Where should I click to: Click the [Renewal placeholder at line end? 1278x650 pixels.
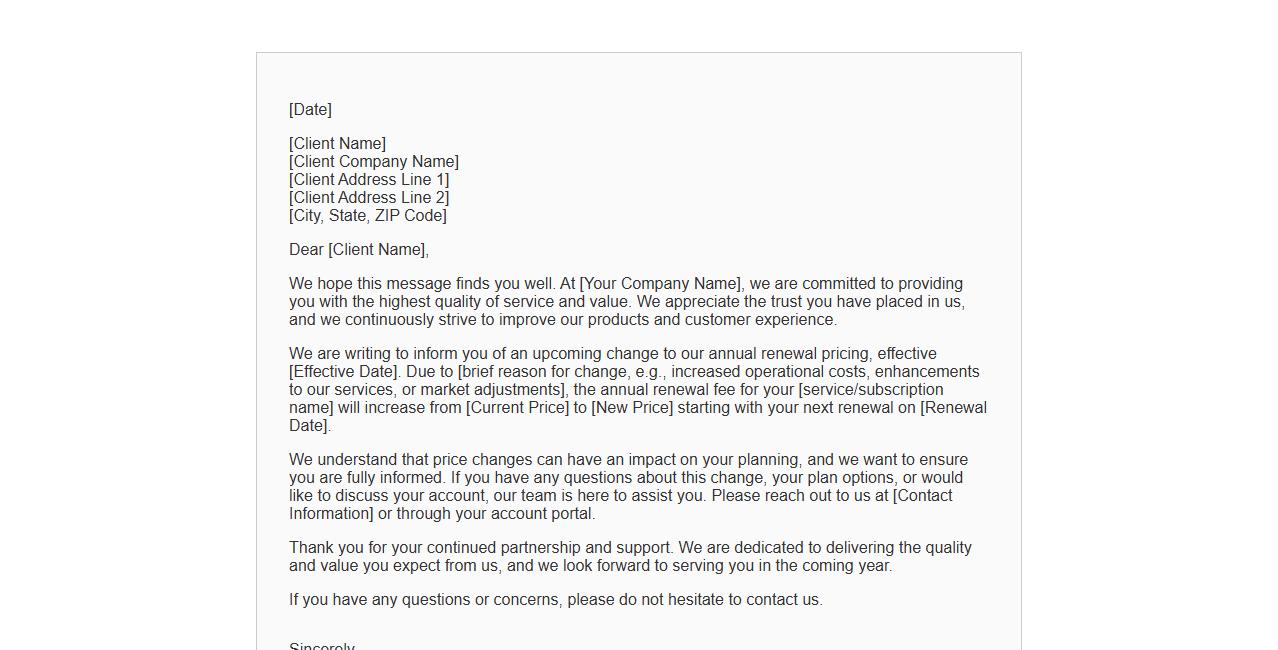tap(953, 408)
